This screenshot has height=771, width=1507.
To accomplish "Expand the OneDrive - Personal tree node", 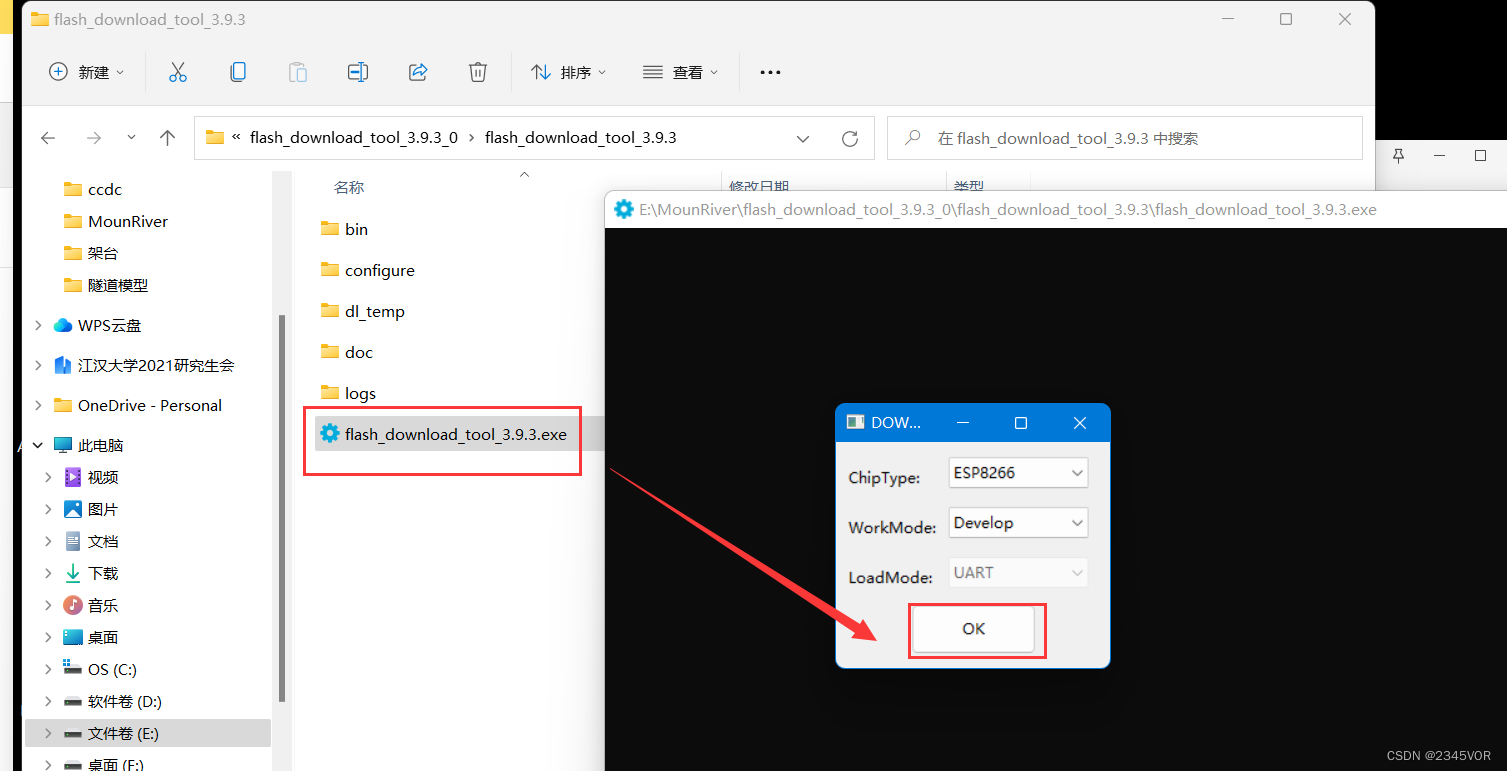I will tap(38, 405).
